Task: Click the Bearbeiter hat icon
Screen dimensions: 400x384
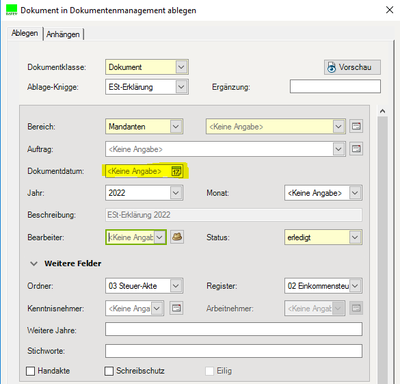Action: 177,237
